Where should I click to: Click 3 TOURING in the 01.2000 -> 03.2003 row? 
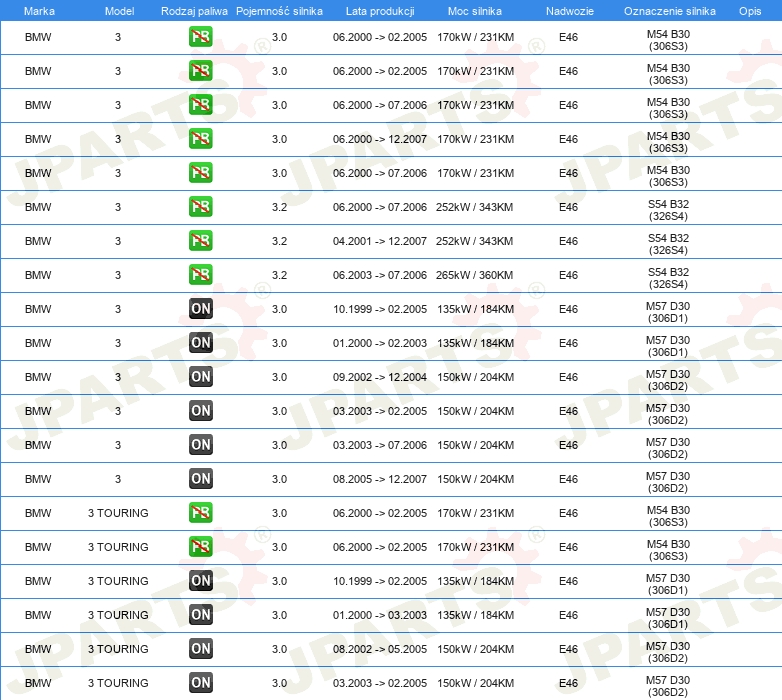coord(118,615)
